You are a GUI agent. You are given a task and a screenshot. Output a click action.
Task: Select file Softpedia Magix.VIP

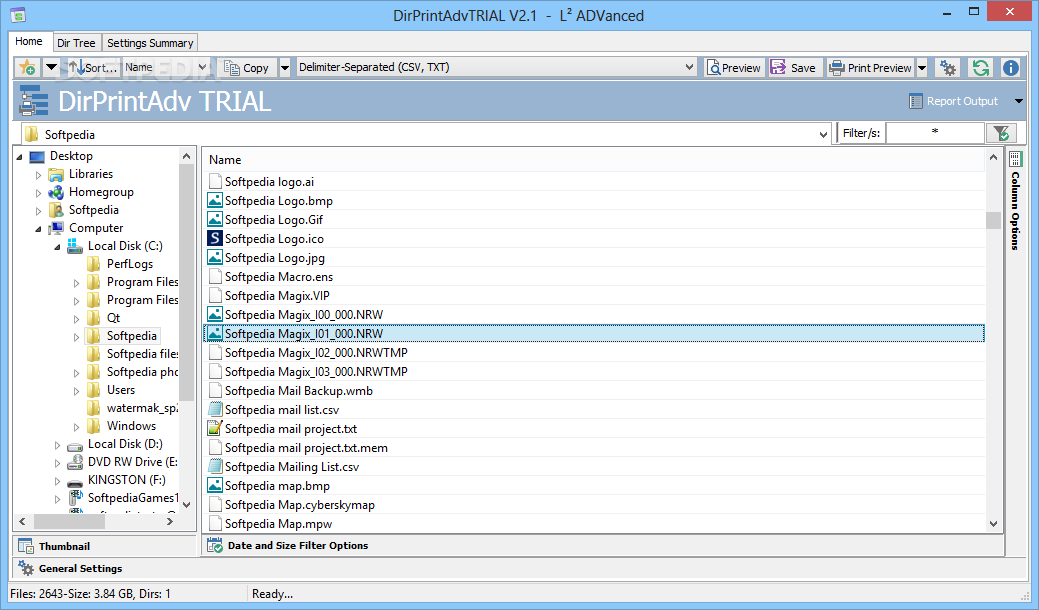277,295
